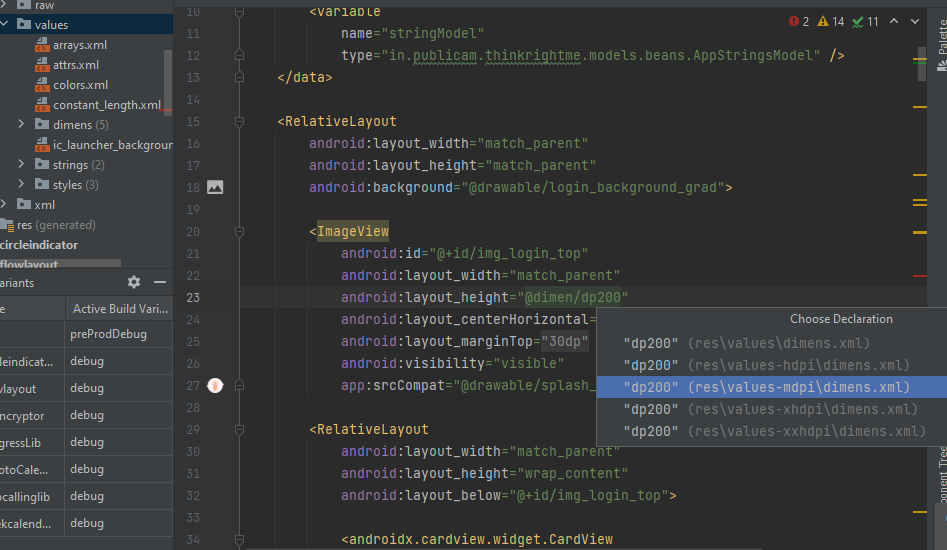The width and height of the screenshot is (947, 550).
Task: Fold the ImageView tag at line 20
Action: 240,231
